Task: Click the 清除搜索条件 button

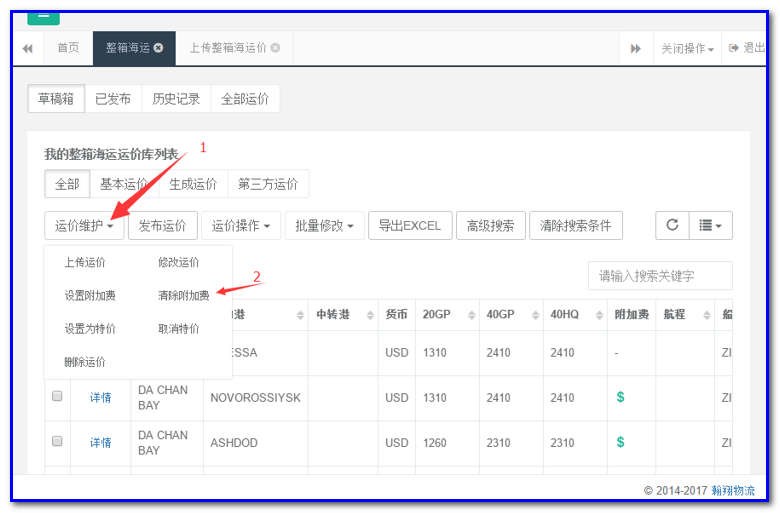Action: click(576, 225)
